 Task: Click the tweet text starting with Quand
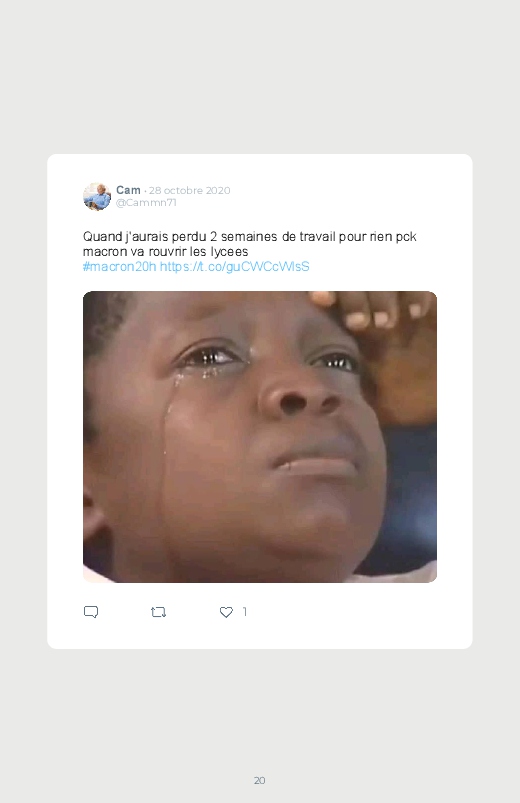(x=249, y=244)
